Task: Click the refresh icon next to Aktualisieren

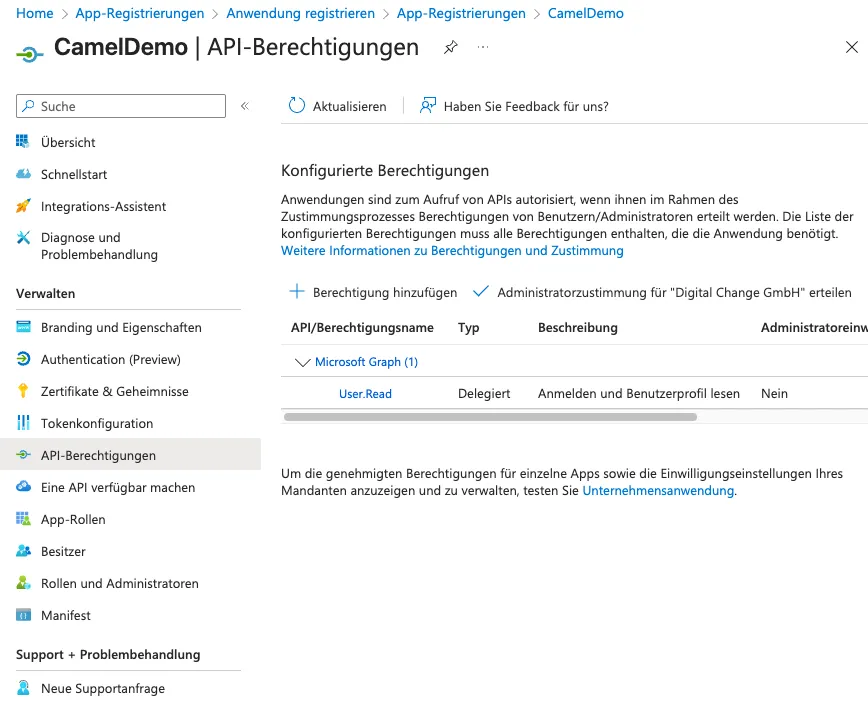Action: 297,105
